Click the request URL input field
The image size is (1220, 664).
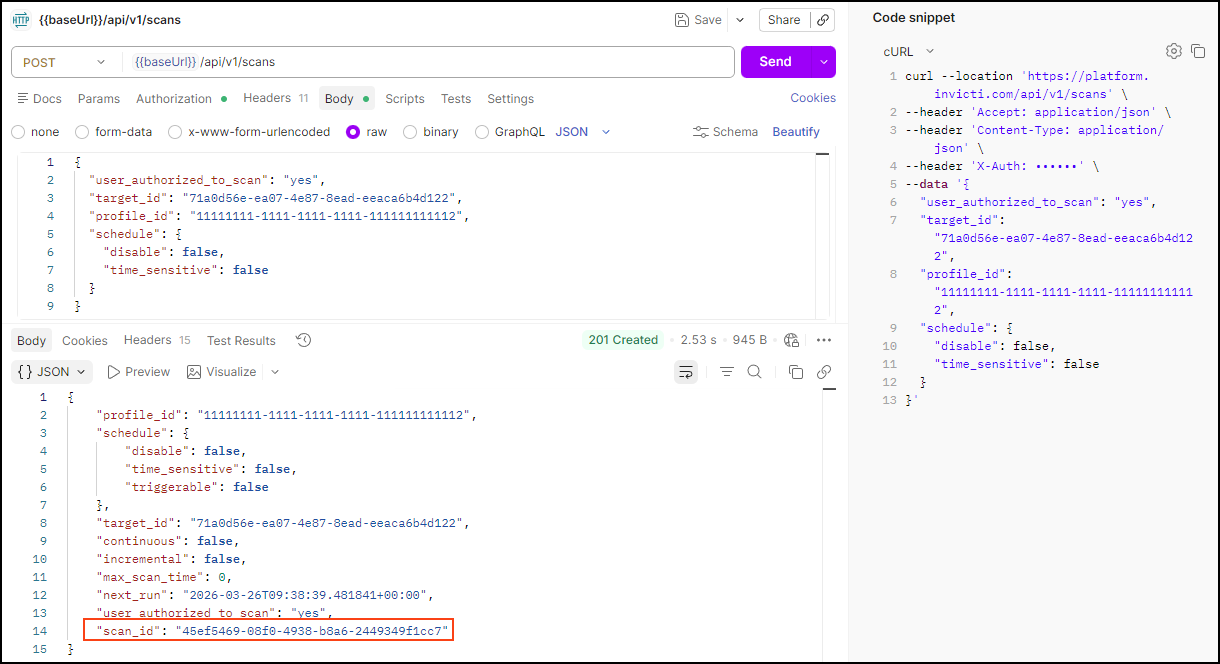tap(430, 62)
